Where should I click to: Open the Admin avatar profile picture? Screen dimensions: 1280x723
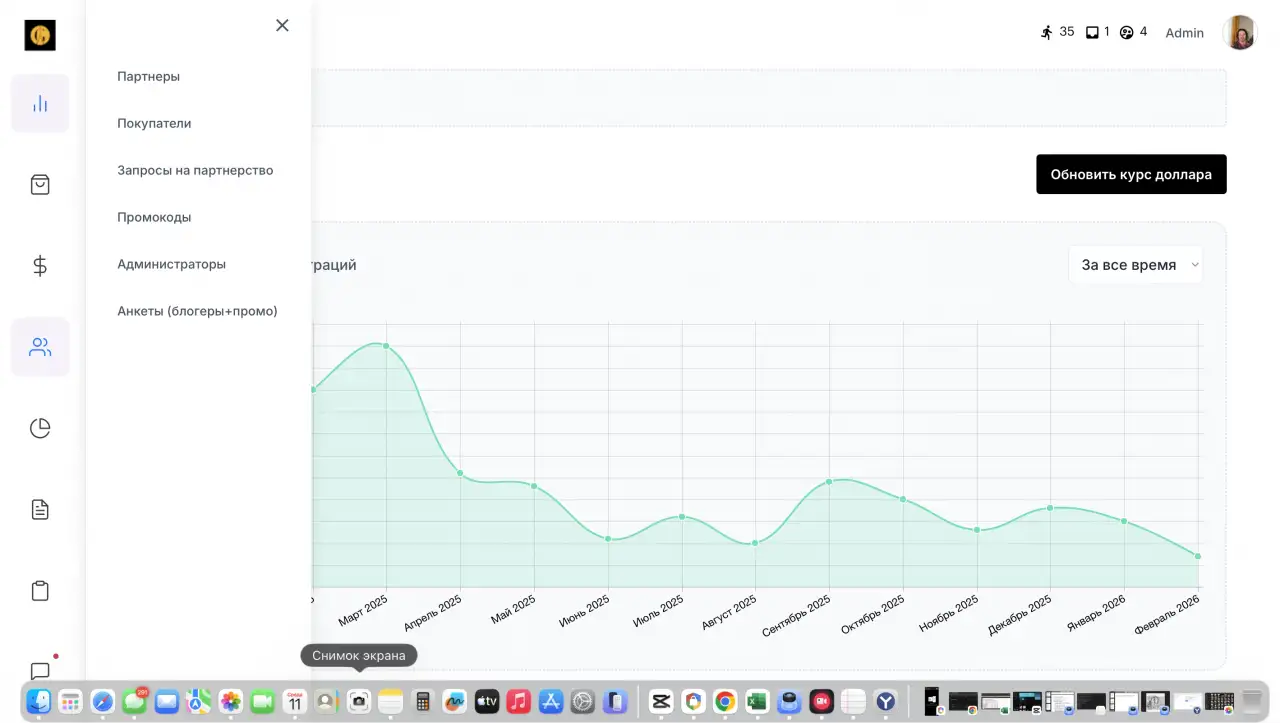(1240, 33)
